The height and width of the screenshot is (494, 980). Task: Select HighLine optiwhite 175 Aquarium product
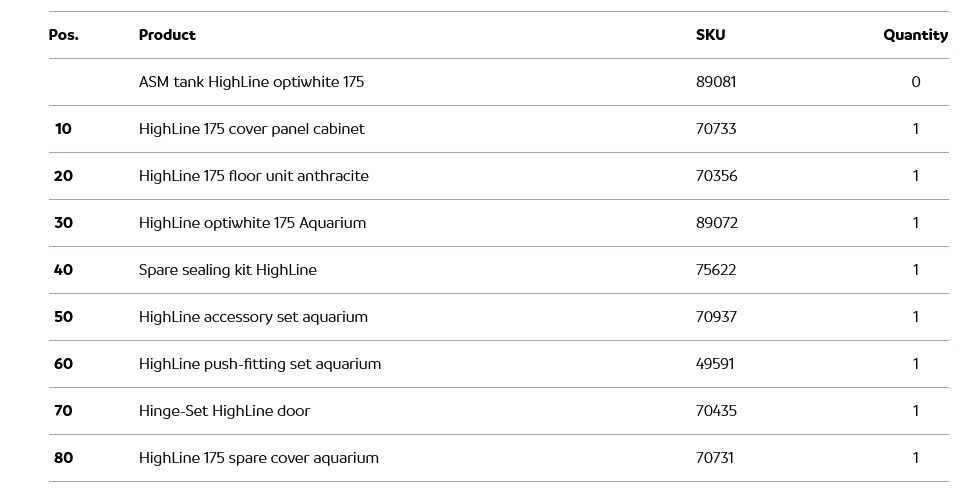click(x=252, y=223)
